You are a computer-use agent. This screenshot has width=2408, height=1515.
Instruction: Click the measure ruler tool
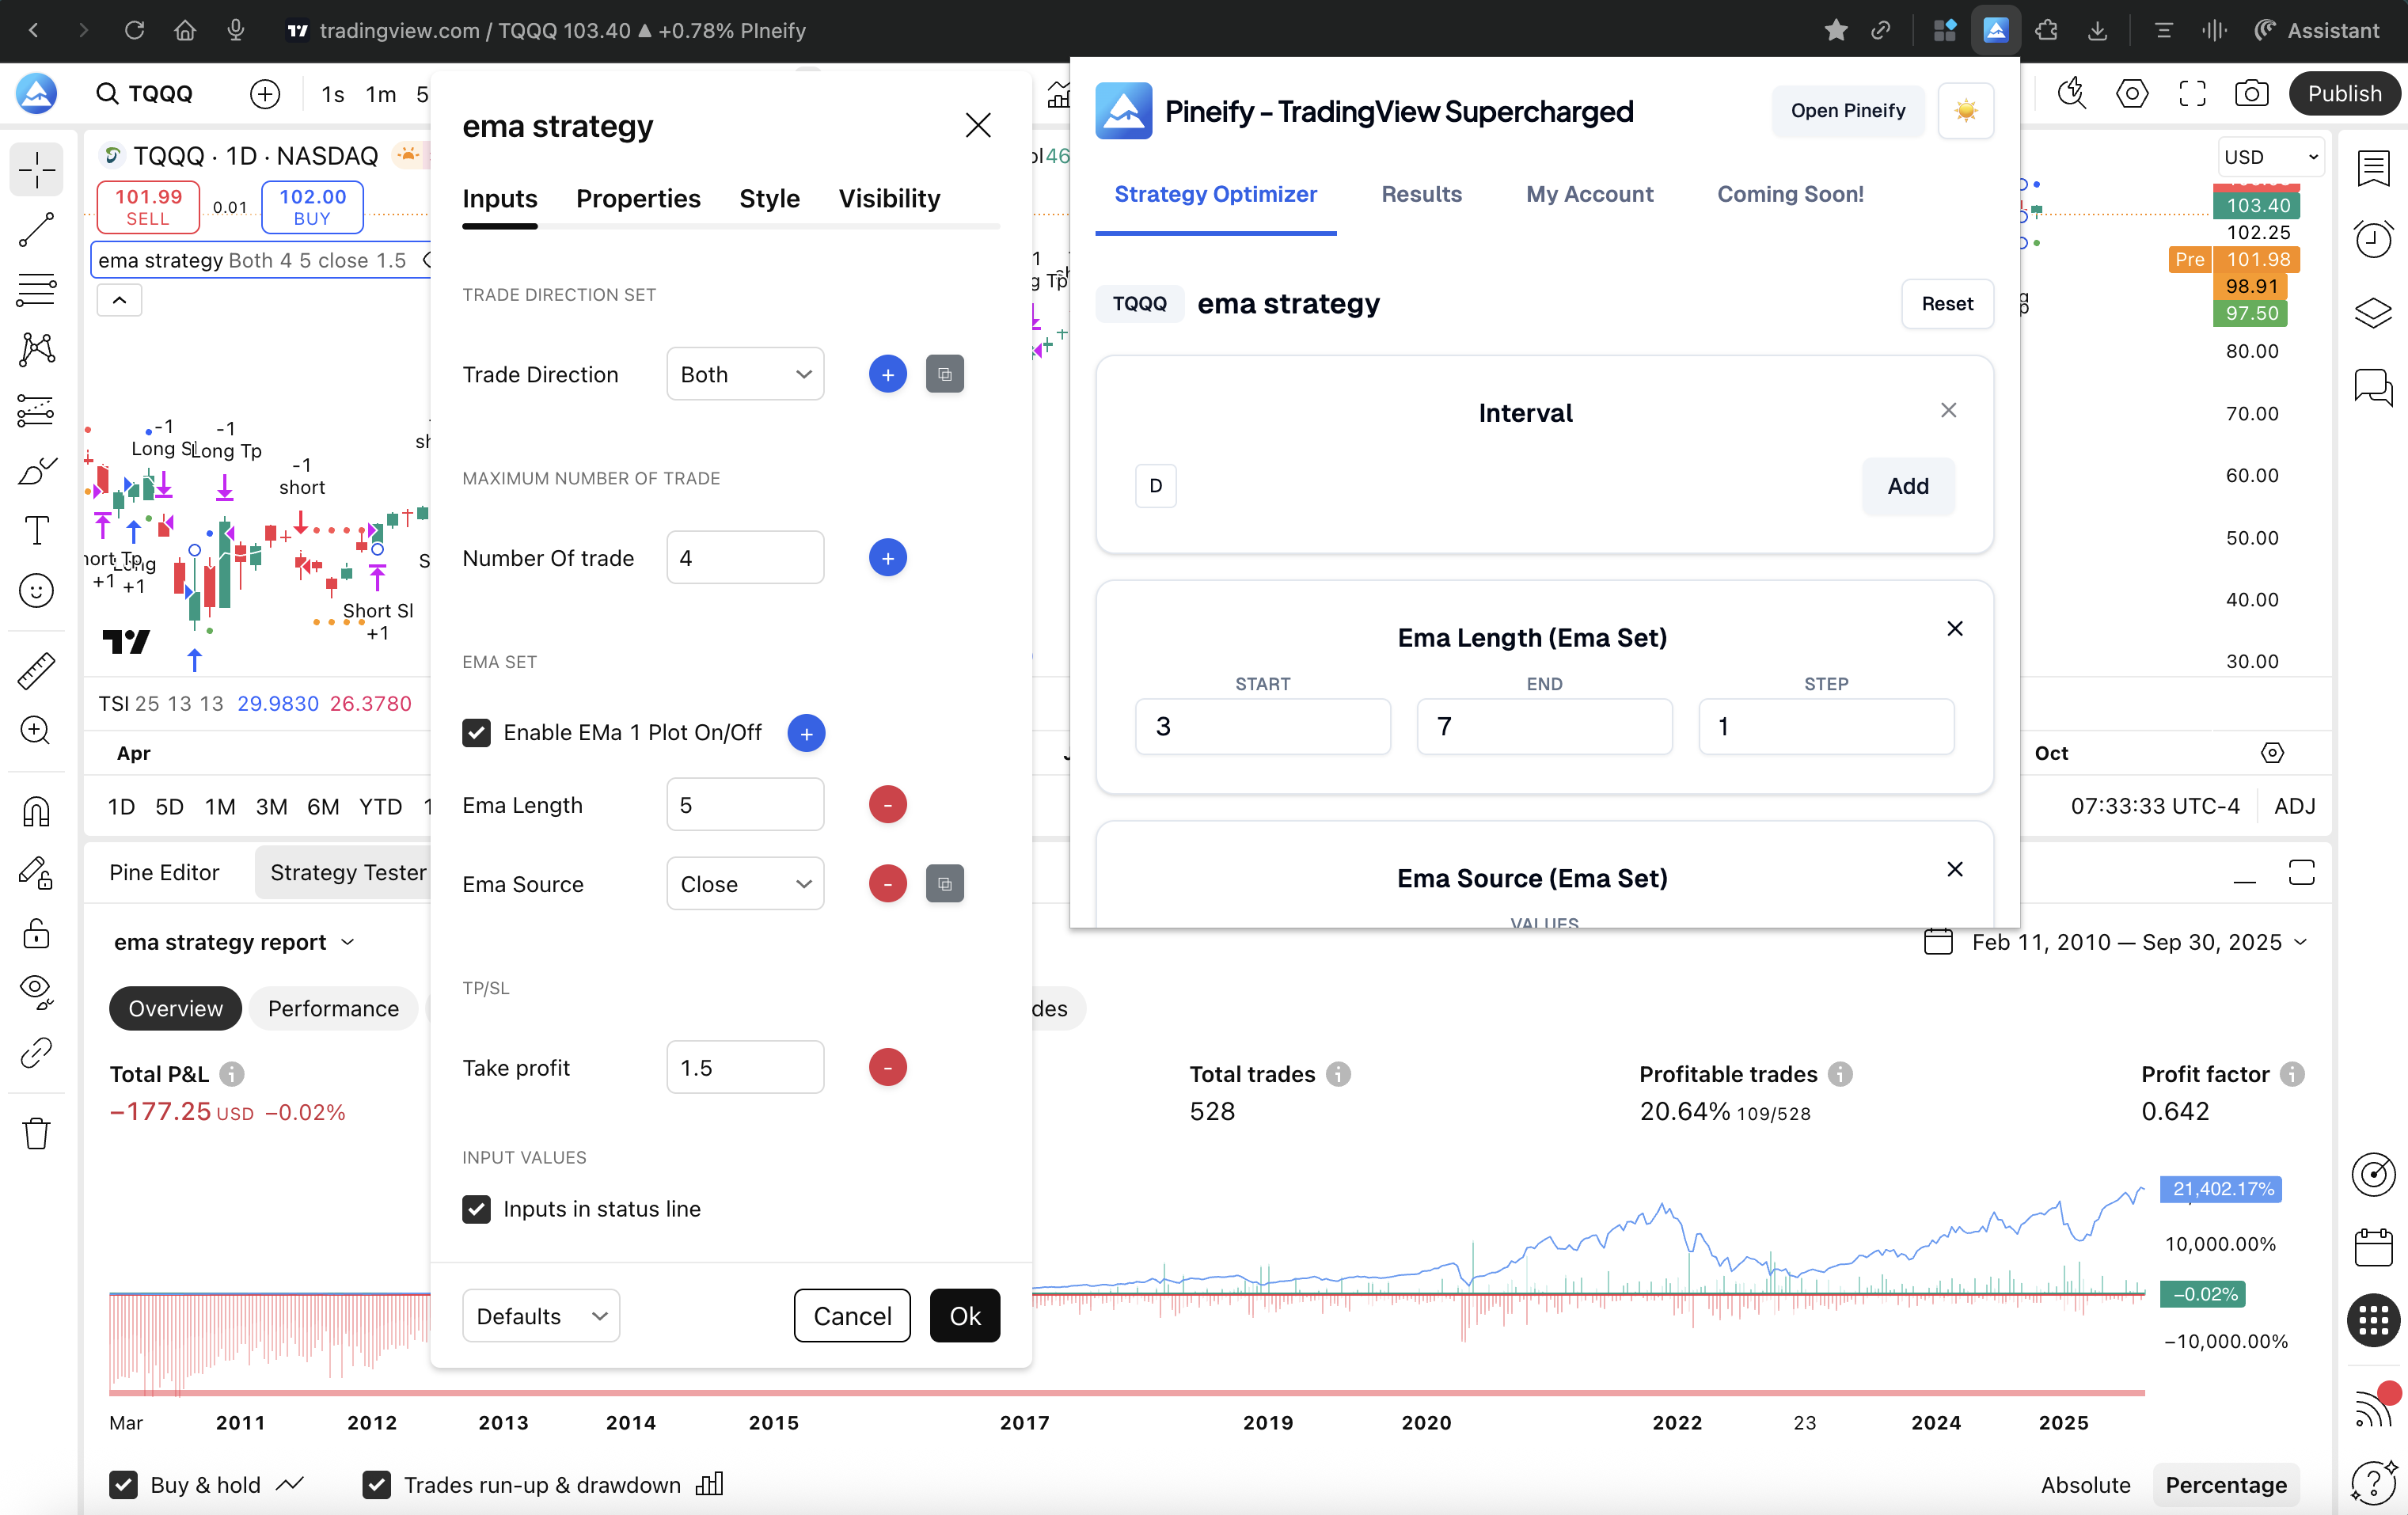click(x=36, y=670)
